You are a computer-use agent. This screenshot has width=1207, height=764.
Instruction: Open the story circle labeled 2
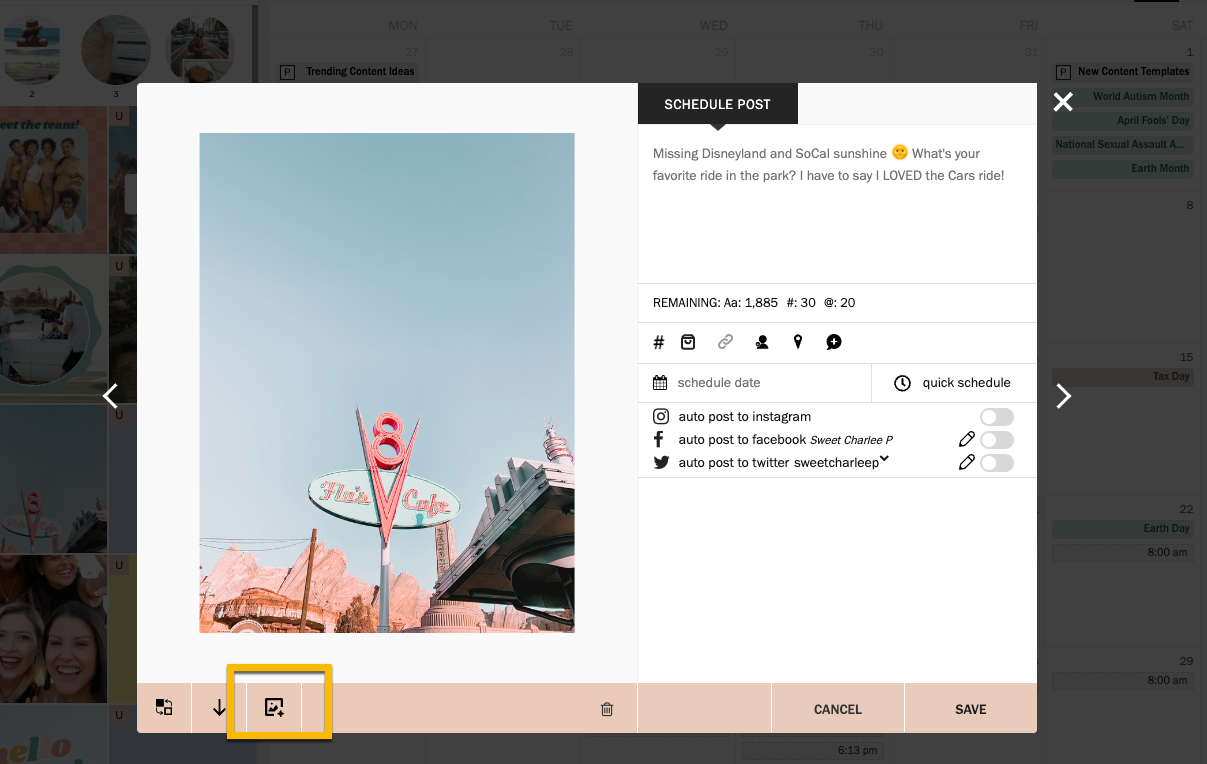(x=32, y=50)
